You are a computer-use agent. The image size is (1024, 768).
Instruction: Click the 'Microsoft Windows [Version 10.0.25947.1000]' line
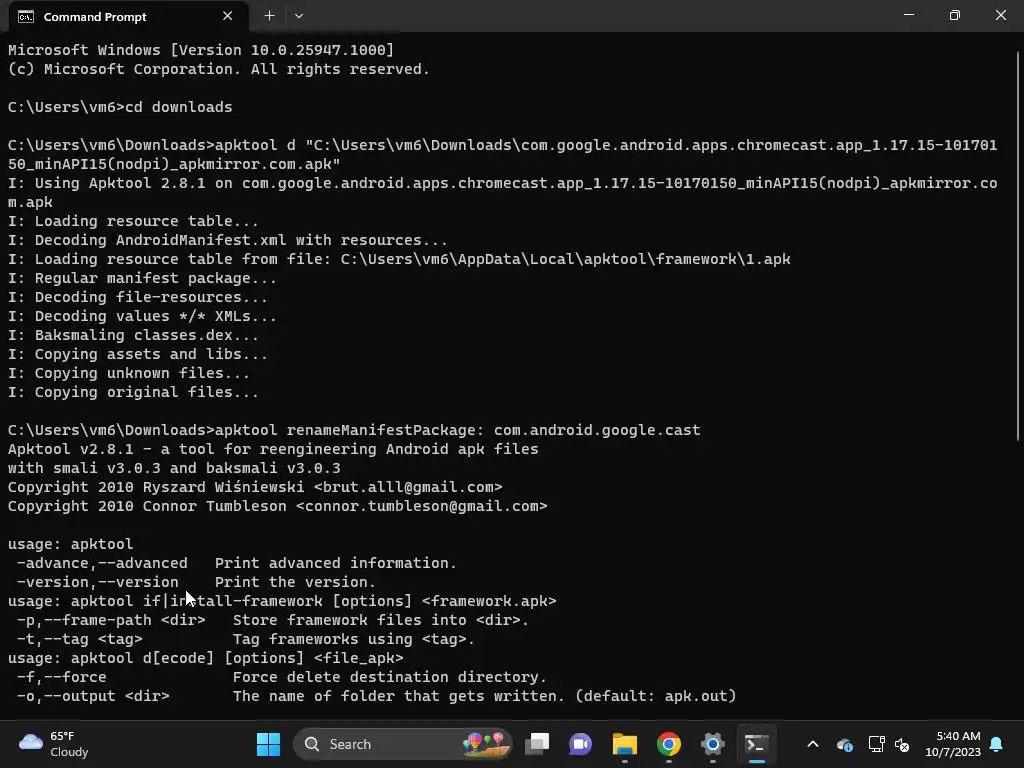[x=201, y=50]
